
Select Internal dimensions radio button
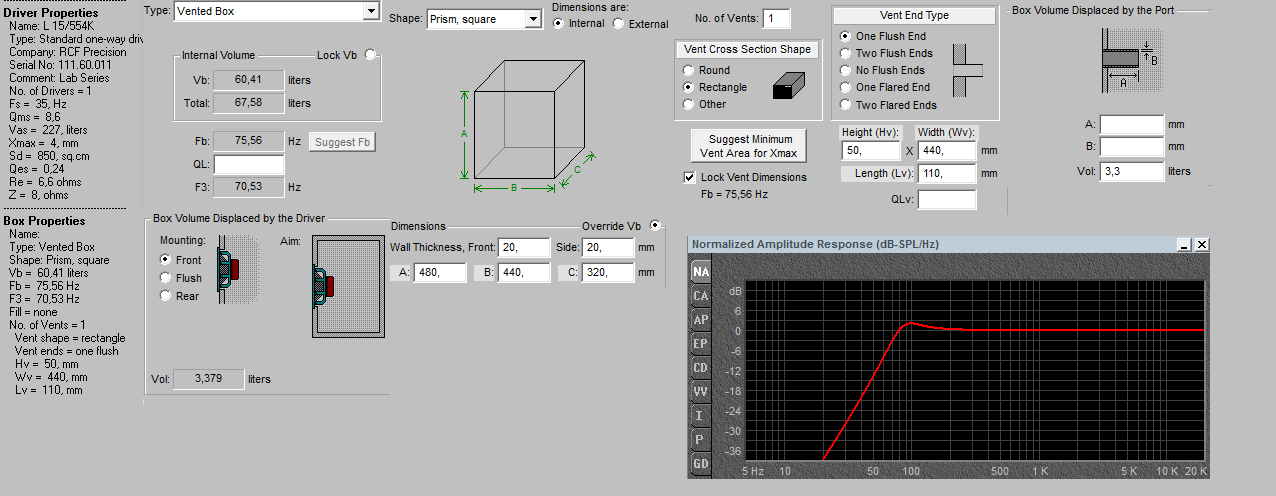pyautogui.click(x=559, y=23)
